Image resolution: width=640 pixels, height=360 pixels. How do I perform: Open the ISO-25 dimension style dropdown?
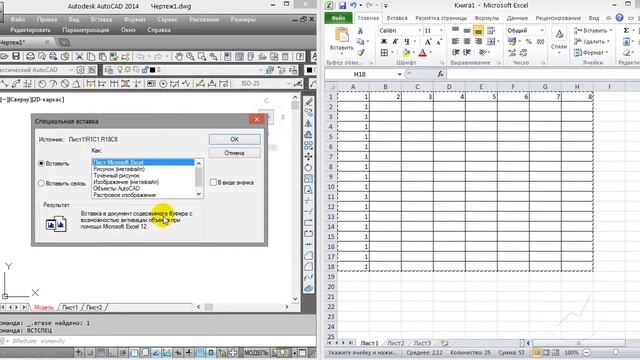pos(288,83)
